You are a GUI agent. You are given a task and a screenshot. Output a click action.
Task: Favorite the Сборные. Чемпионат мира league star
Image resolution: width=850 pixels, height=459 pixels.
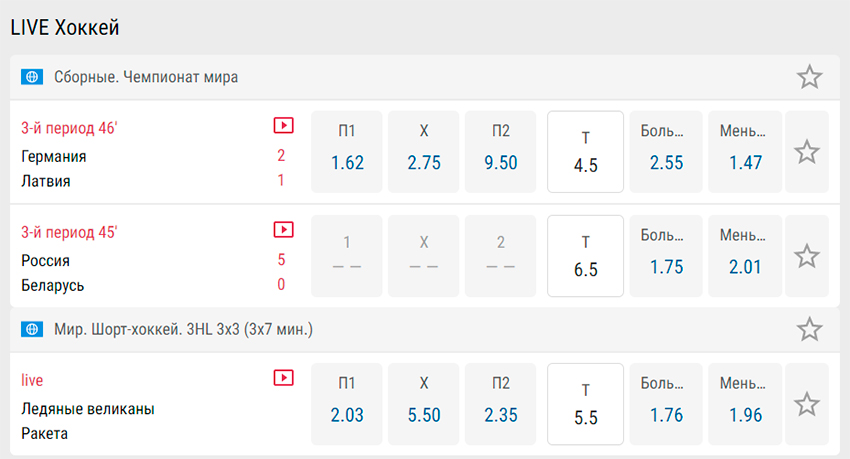(809, 77)
